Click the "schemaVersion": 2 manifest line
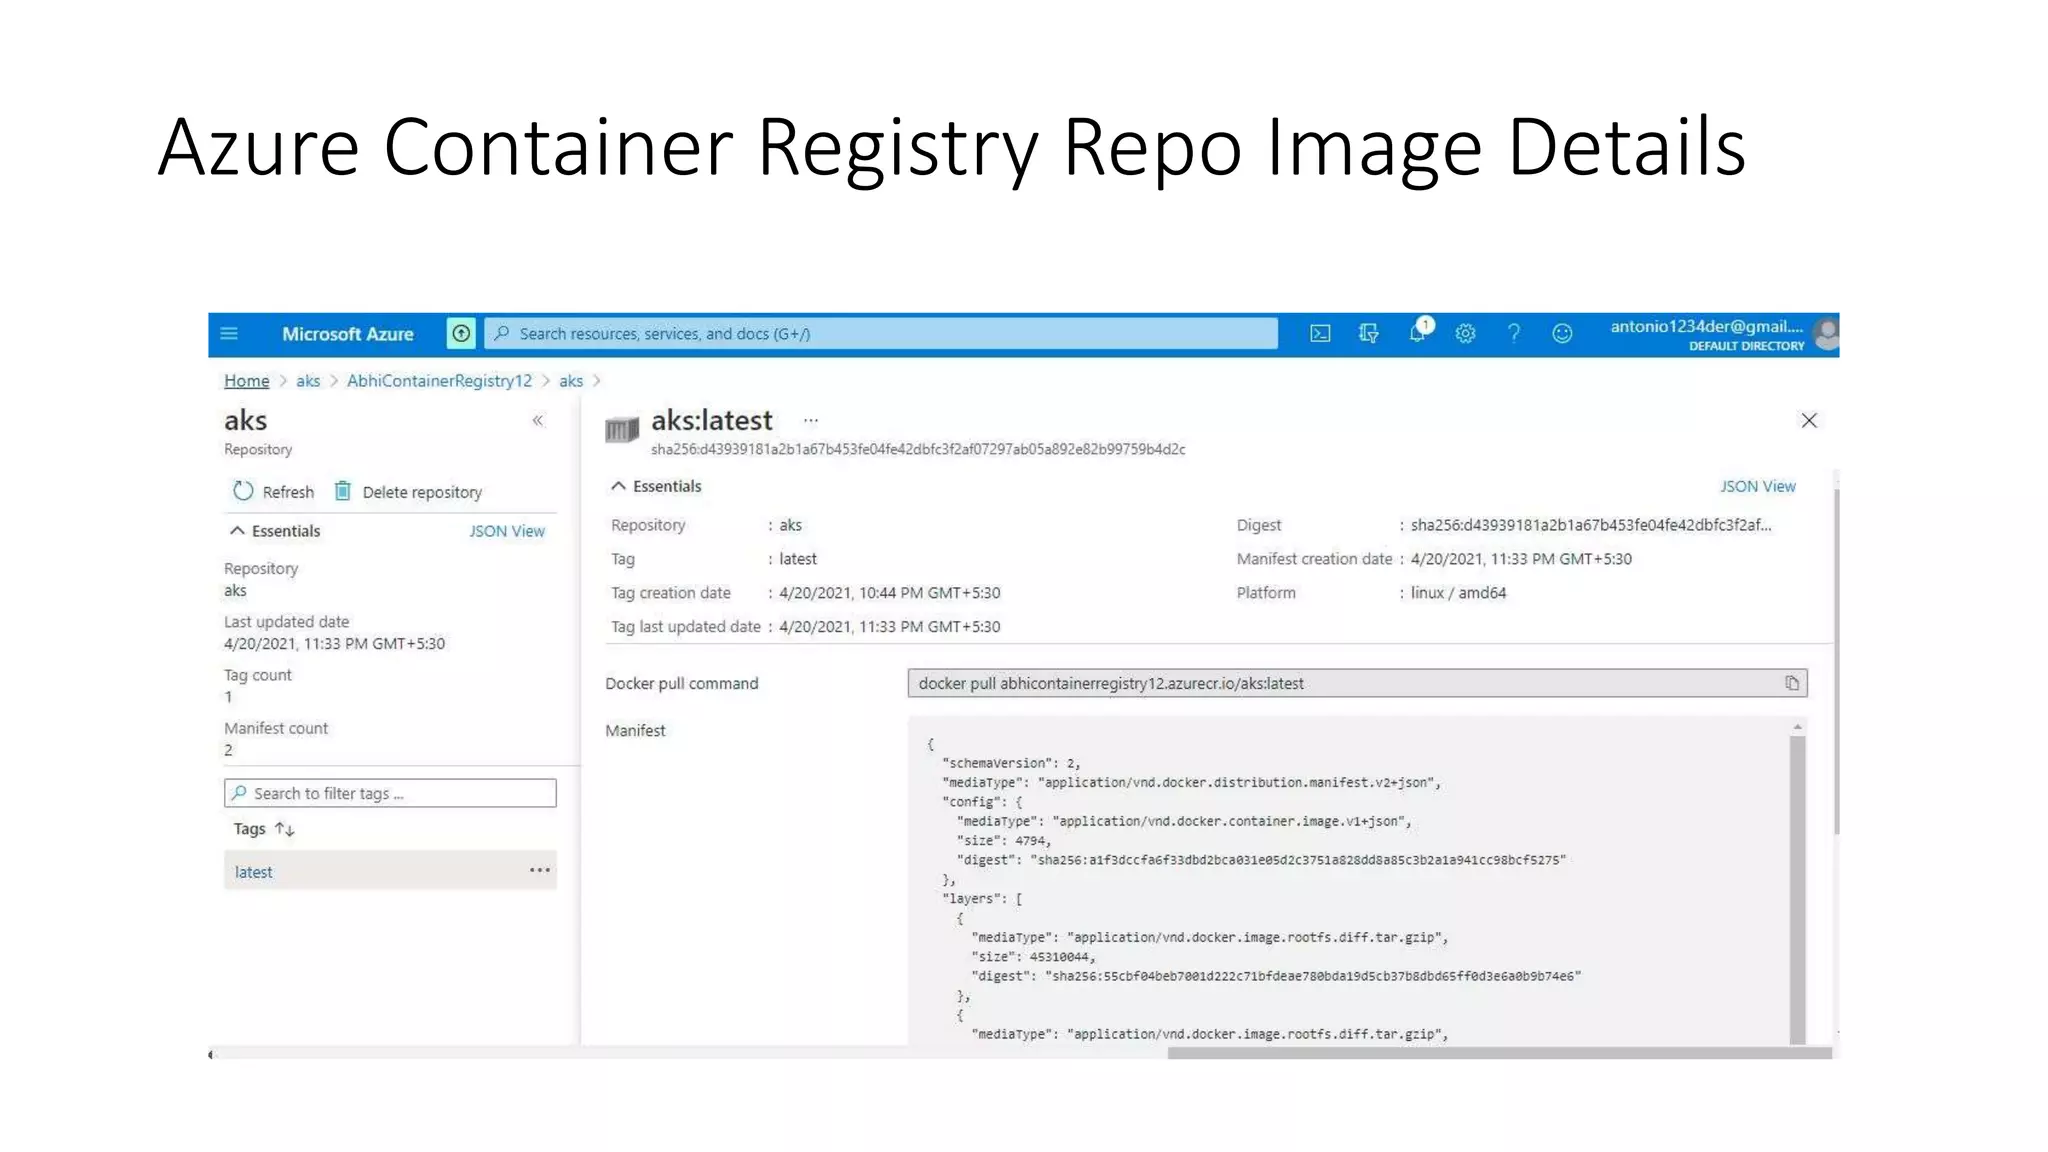 (x=1010, y=763)
